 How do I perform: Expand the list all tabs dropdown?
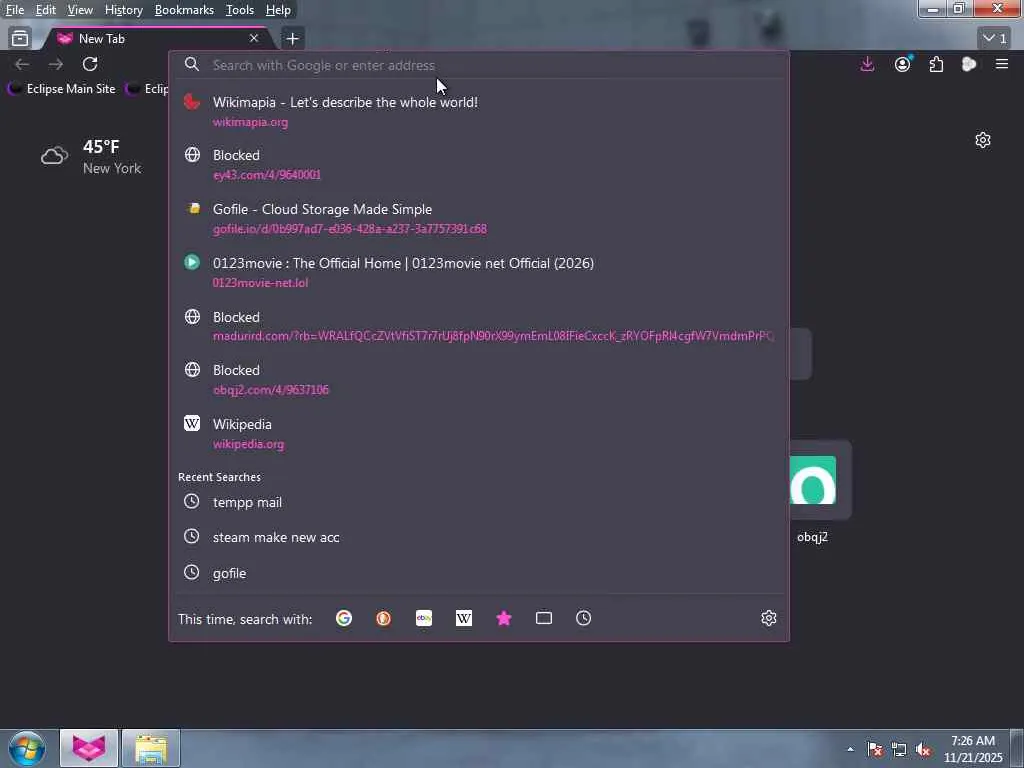[995, 39]
